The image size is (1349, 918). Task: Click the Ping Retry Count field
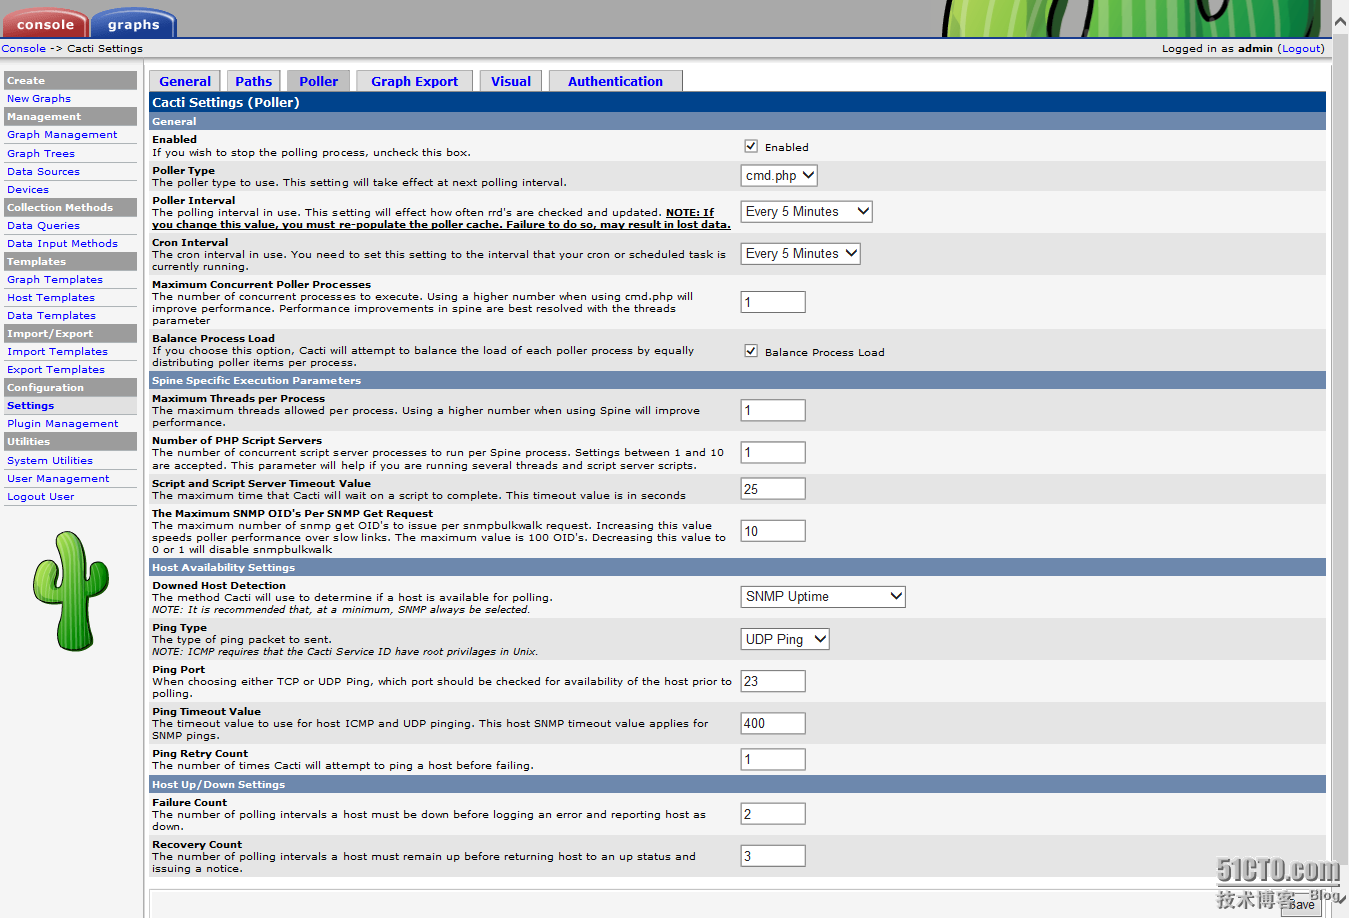tap(773, 759)
